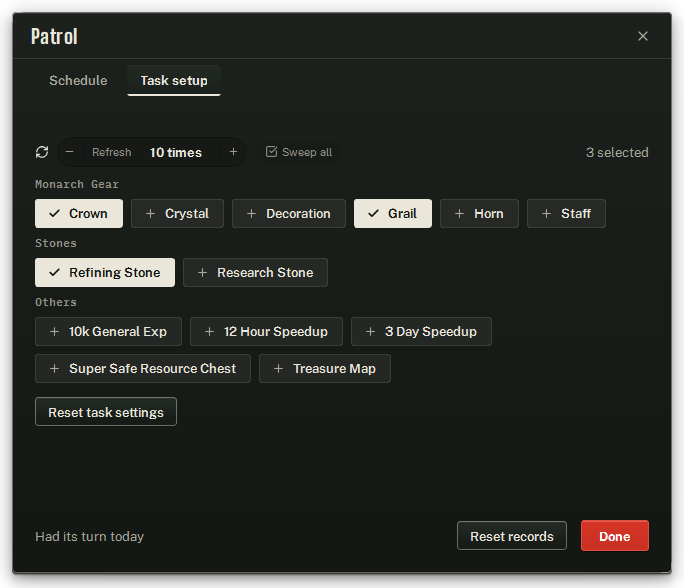
Task: Click the 3 selected counter text
Action: pyautogui.click(x=617, y=152)
